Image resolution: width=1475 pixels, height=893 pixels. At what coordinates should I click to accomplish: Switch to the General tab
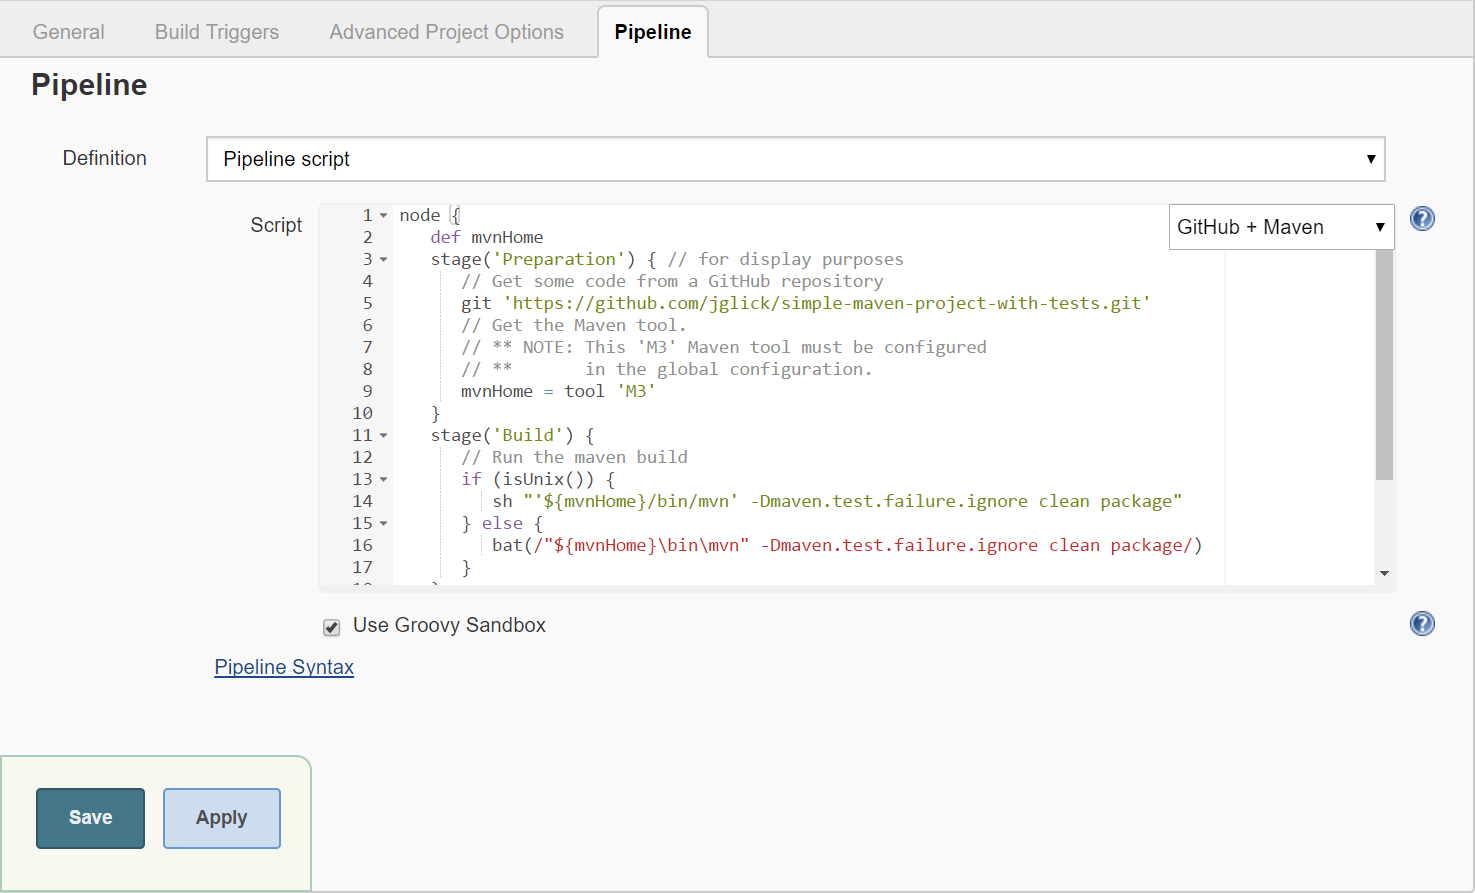pos(68,32)
